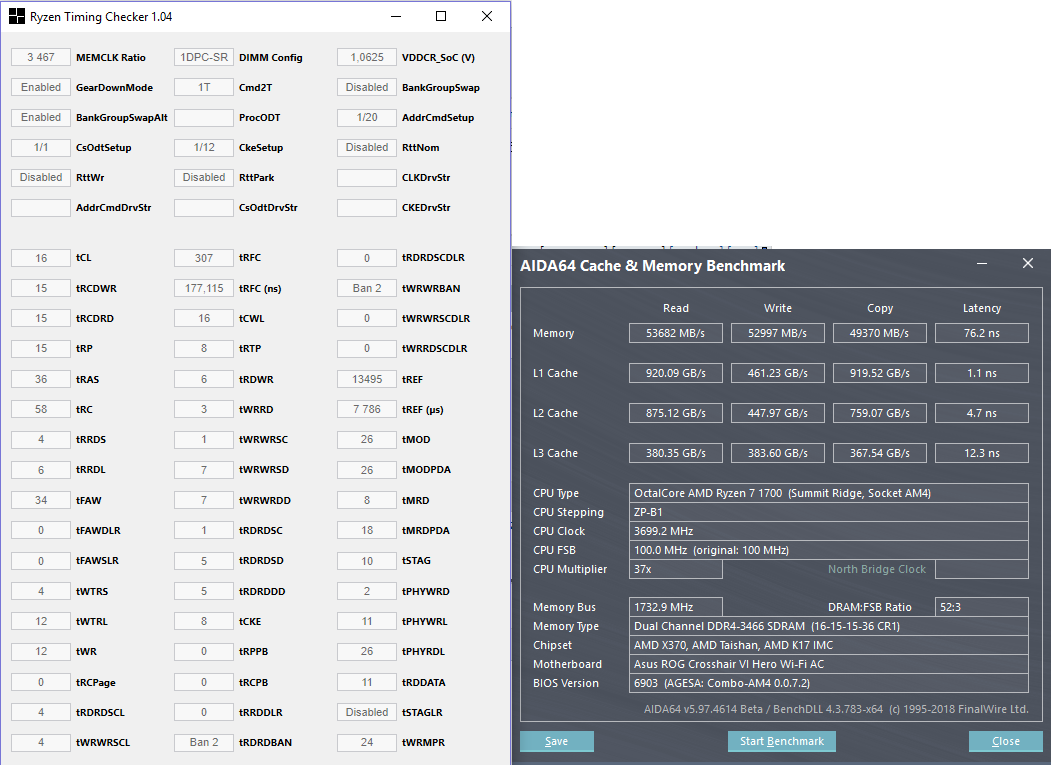Click the tFAW value 34 field
The width and height of the screenshot is (1051, 765).
pyautogui.click(x=41, y=500)
